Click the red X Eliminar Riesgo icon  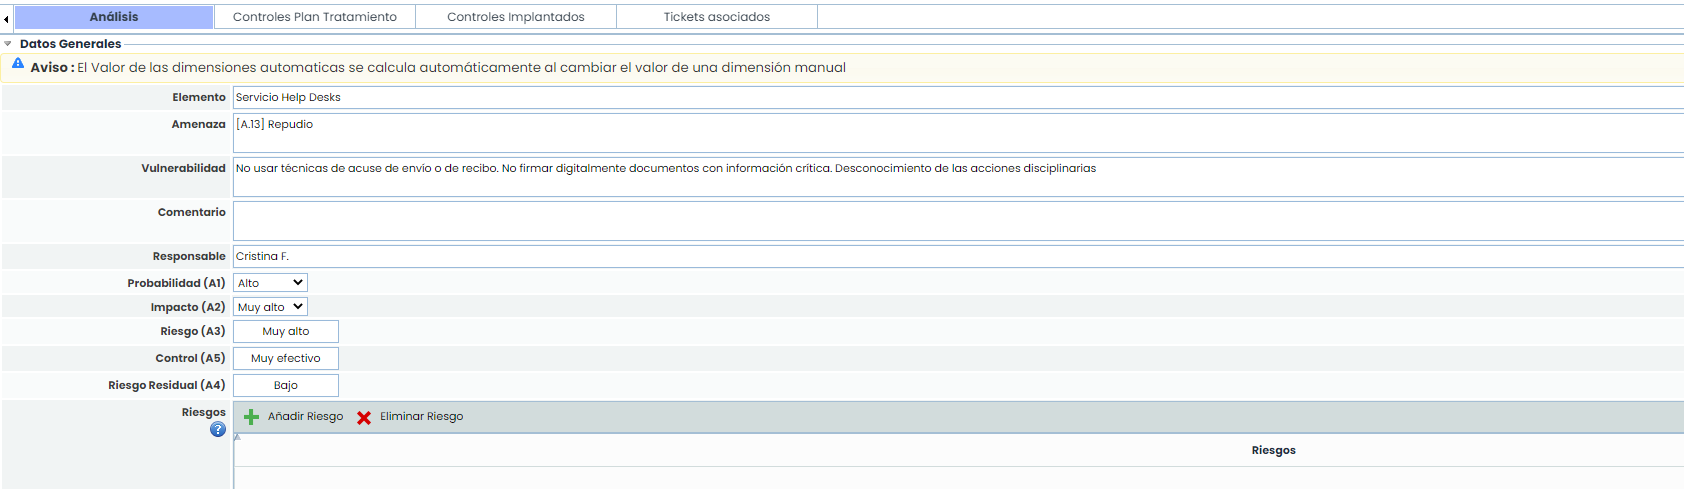(x=364, y=417)
